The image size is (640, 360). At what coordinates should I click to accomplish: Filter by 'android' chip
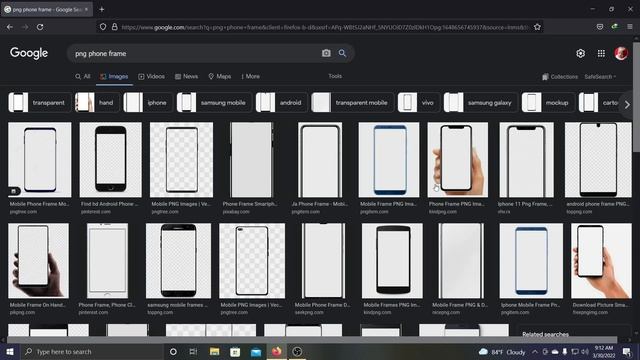pyautogui.click(x=281, y=102)
